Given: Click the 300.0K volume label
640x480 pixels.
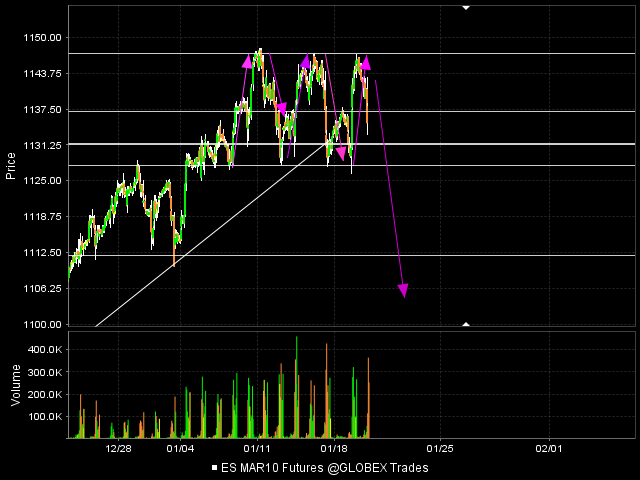Looking at the screenshot, I should point(45,372).
